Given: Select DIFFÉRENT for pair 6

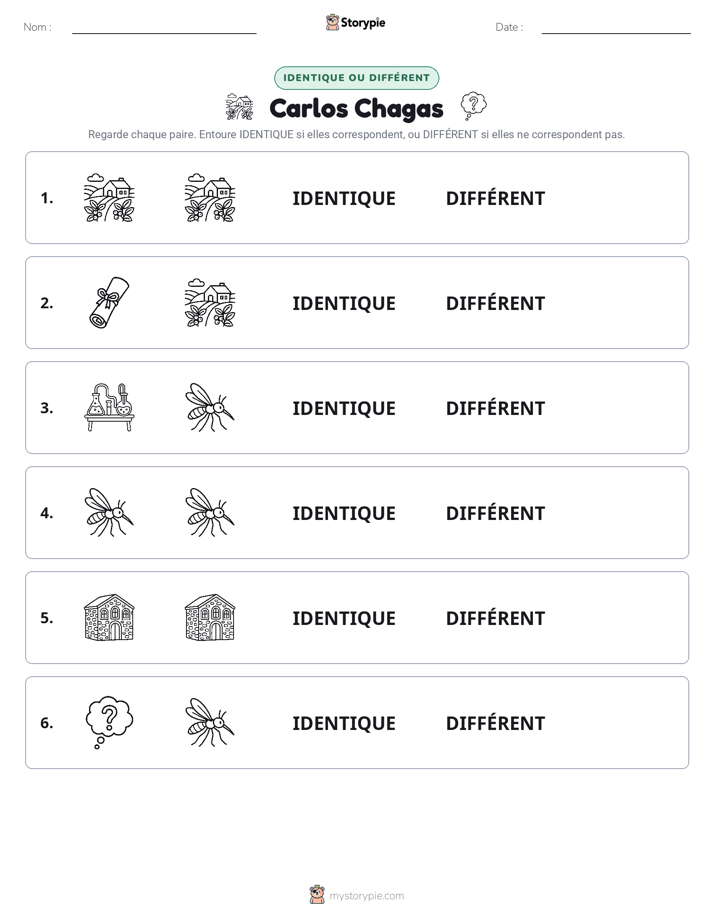Looking at the screenshot, I should [x=495, y=723].
